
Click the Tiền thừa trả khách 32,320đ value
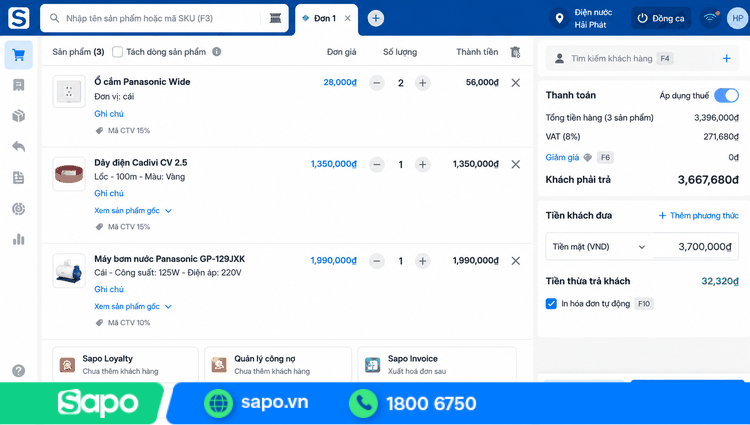pos(720,281)
